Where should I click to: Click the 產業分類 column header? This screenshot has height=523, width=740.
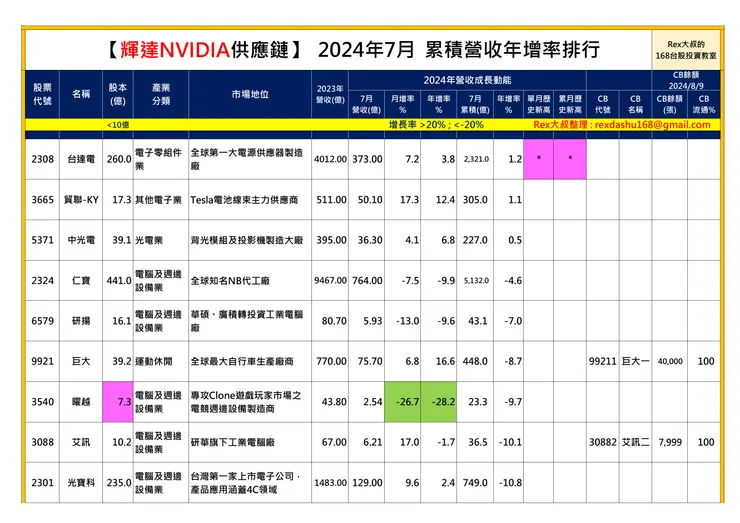(160, 94)
